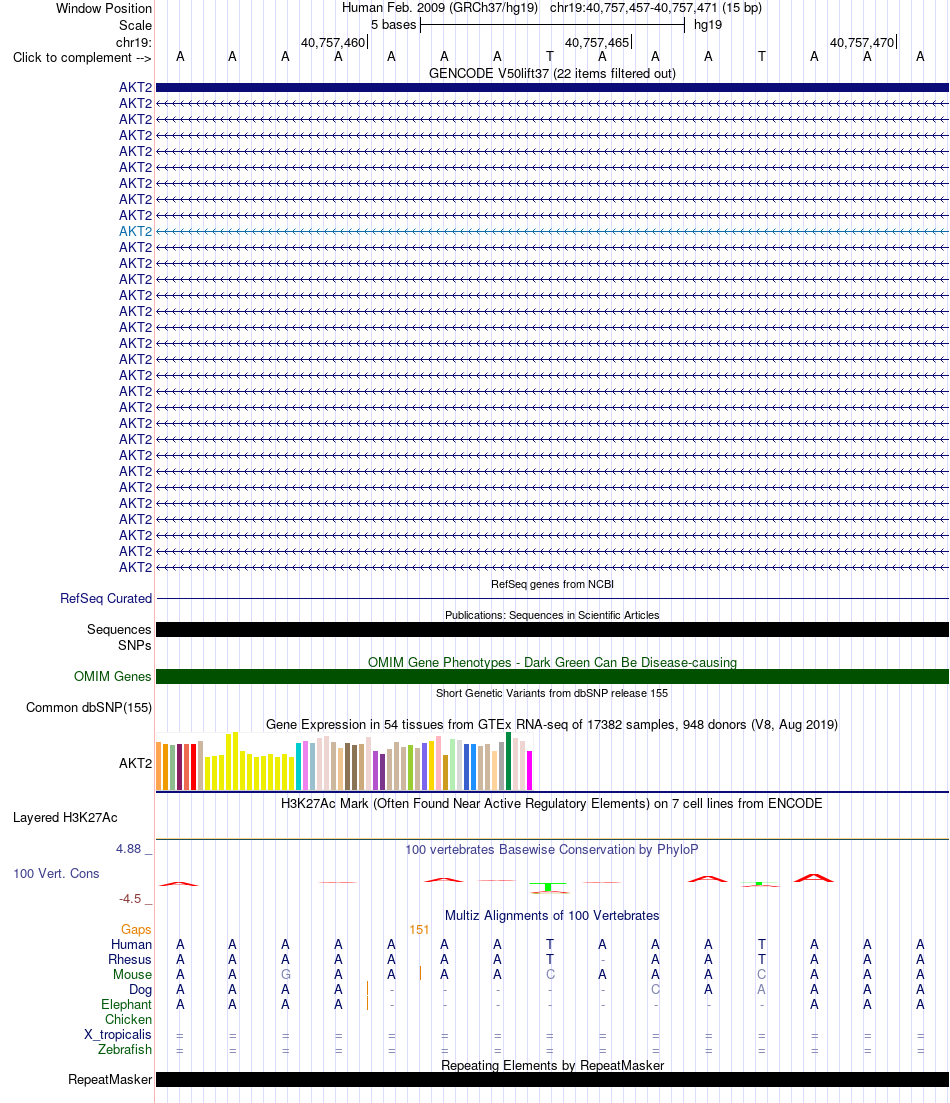Screen dimensions: 950x1103
Task: Click the GENCODE V50lift37 track title
Action: coord(552,74)
